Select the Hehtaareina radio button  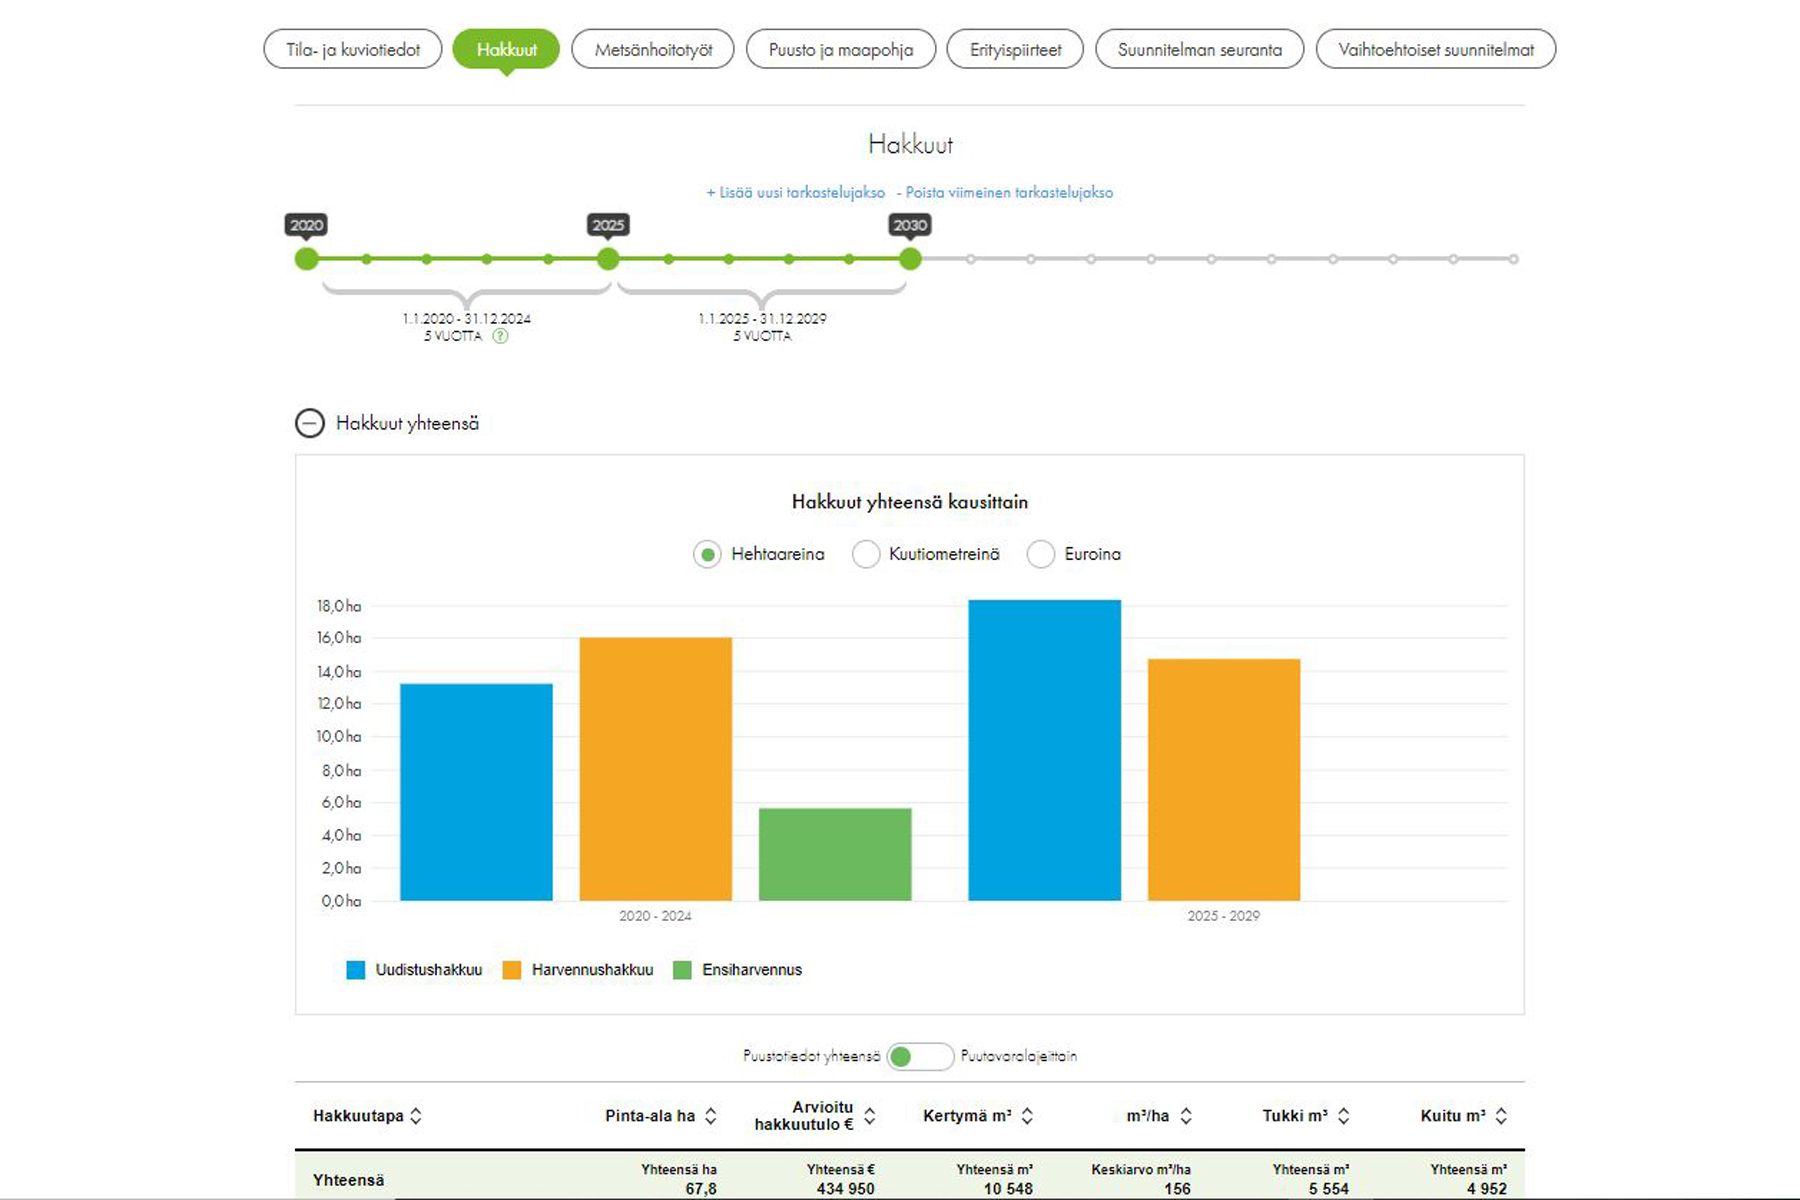coord(707,554)
